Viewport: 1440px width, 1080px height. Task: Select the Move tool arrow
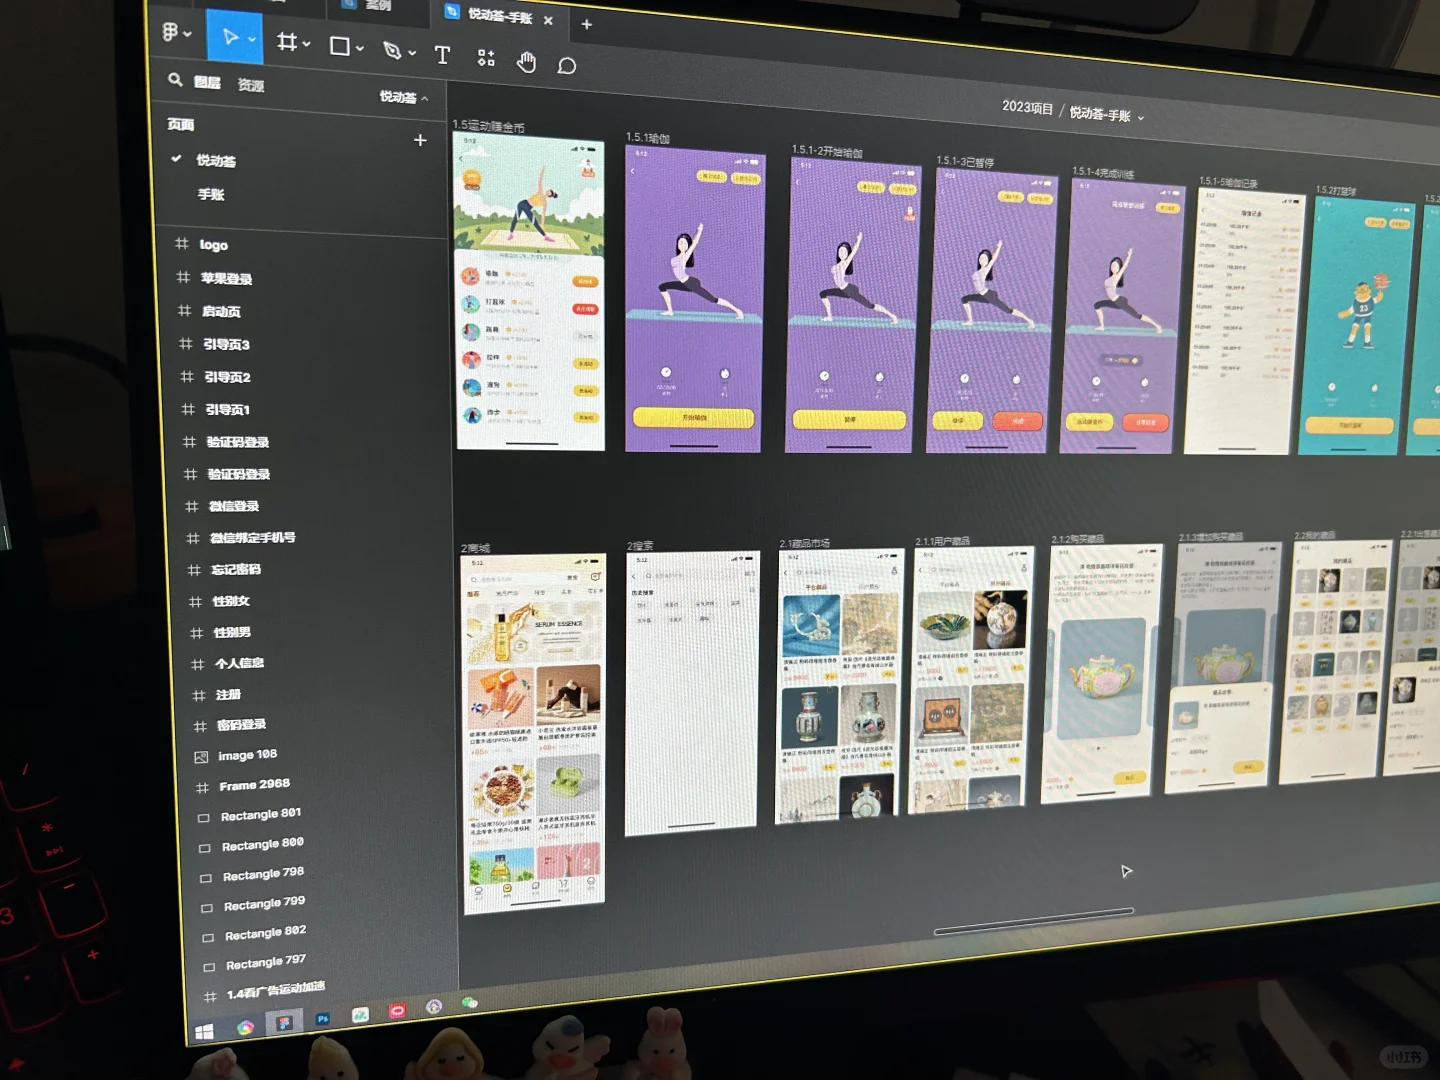tap(229, 37)
